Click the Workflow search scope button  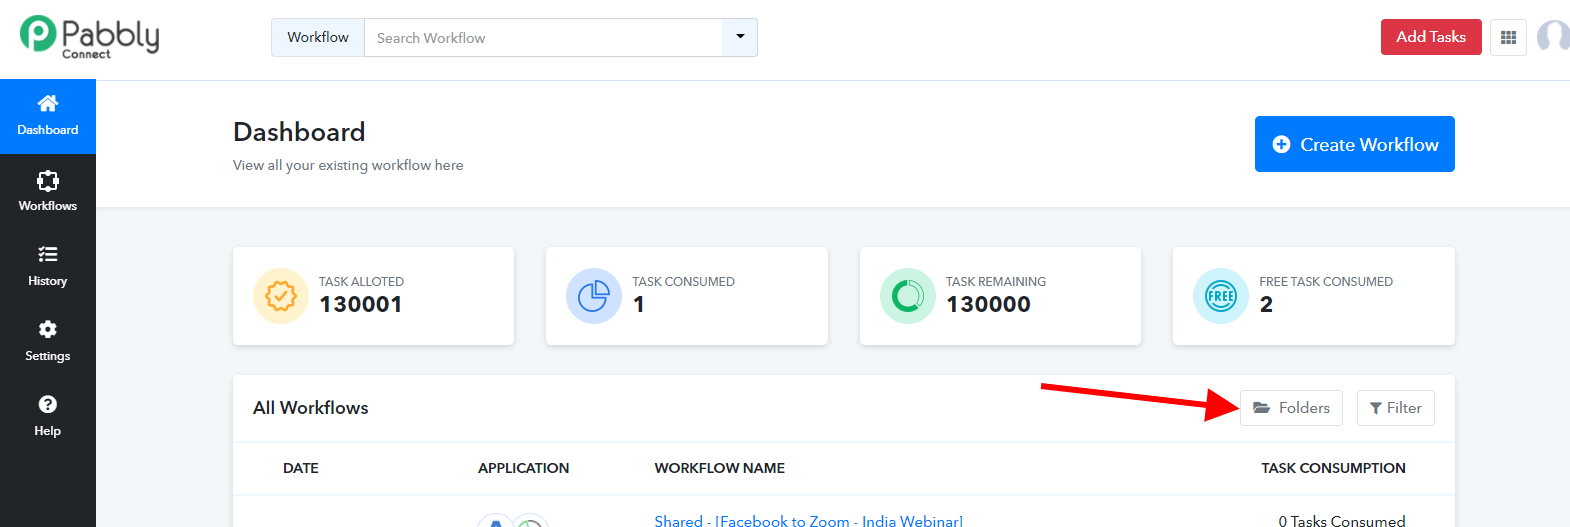coord(318,38)
